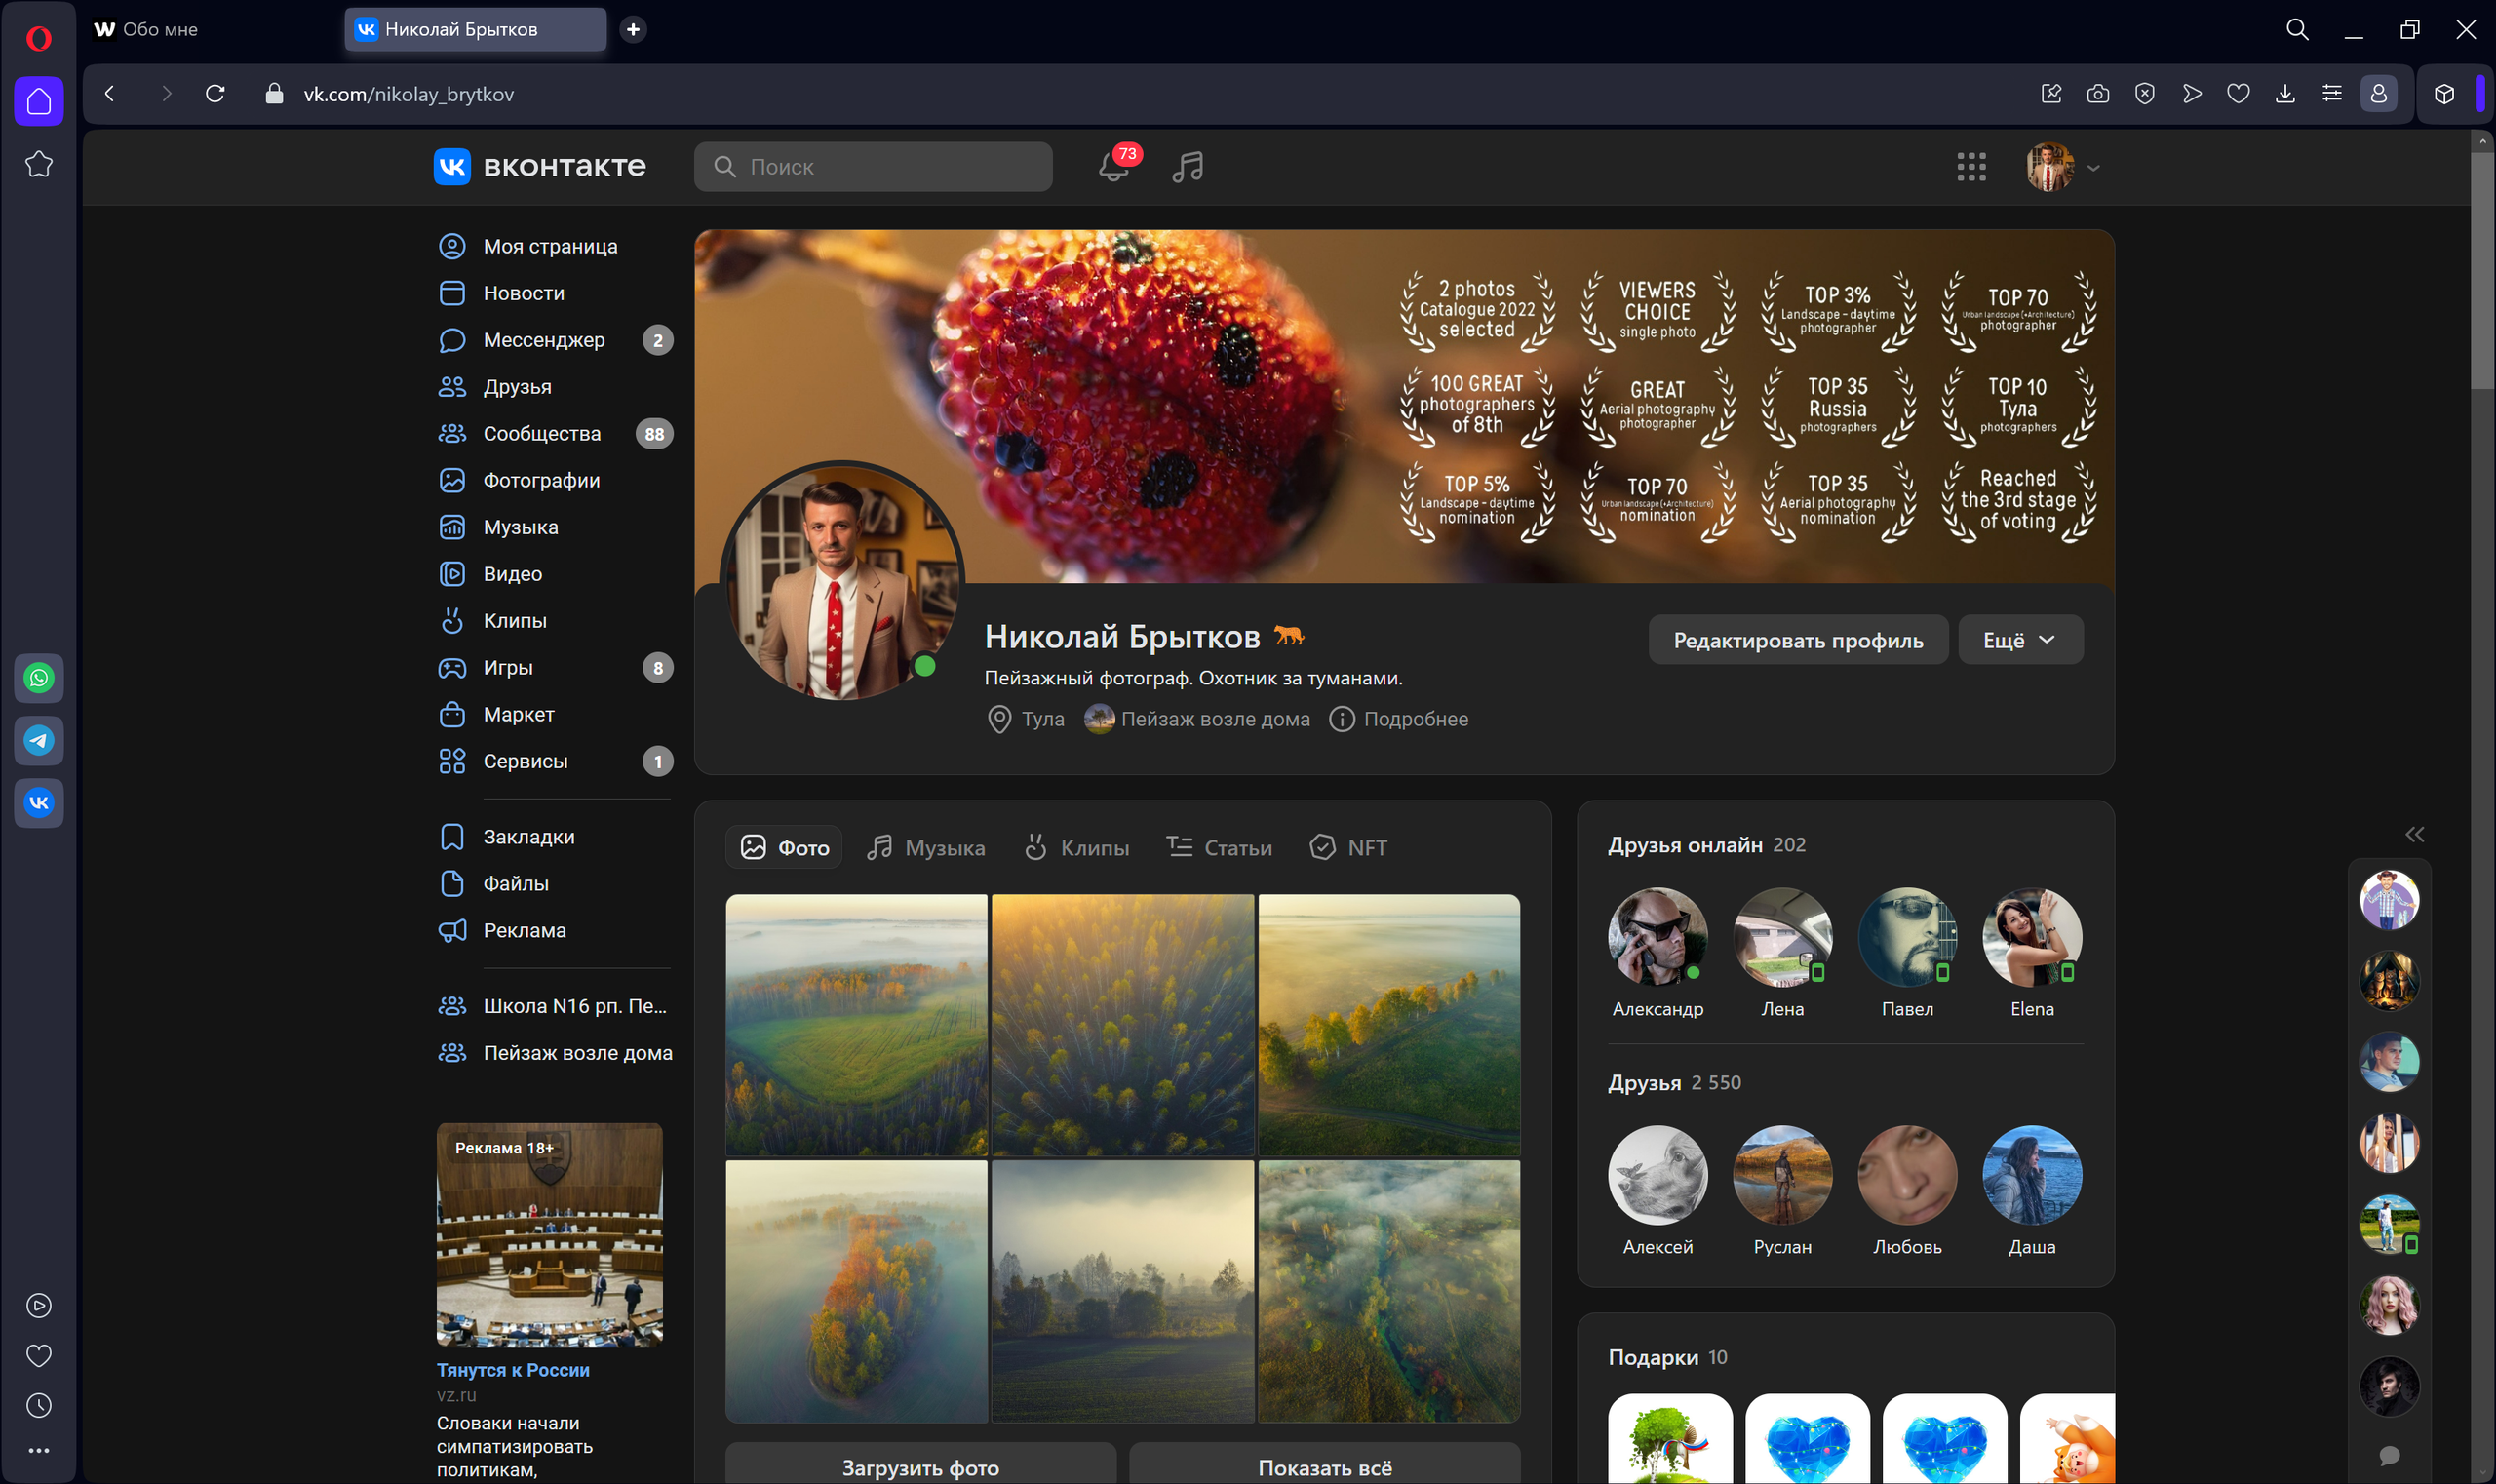The width and height of the screenshot is (2496, 1484).
Task: Click the Подробнее profile info link
Action: pyautogui.click(x=1414, y=719)
